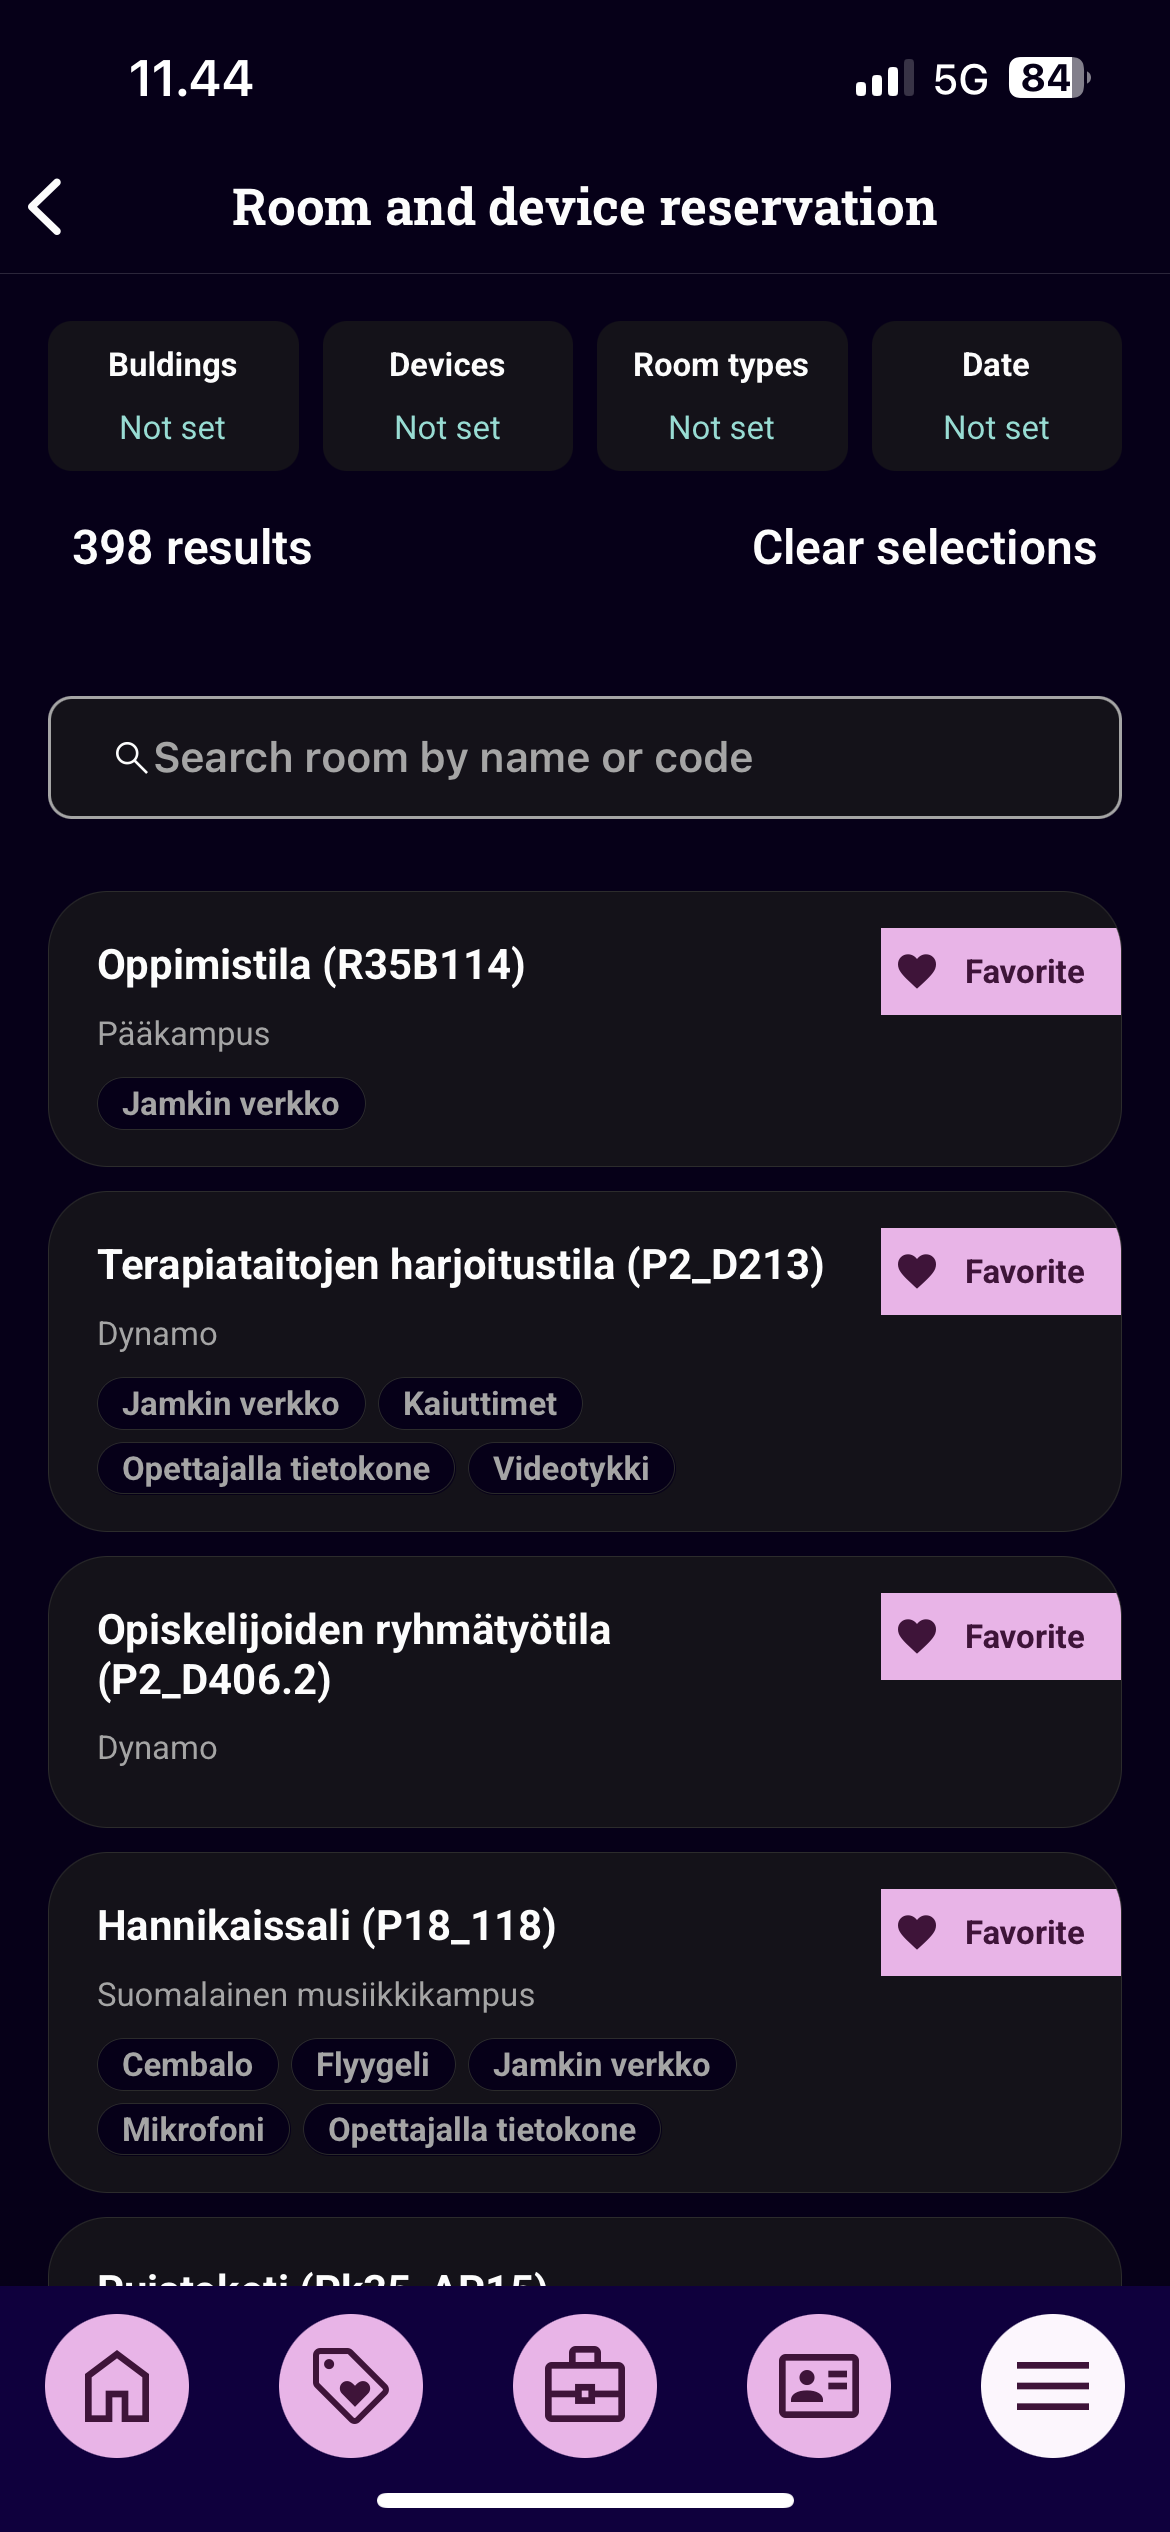Select the Kaiuttimet device tag
This screenshot has width=1170, height=2532.
[x=480, y=1404]
